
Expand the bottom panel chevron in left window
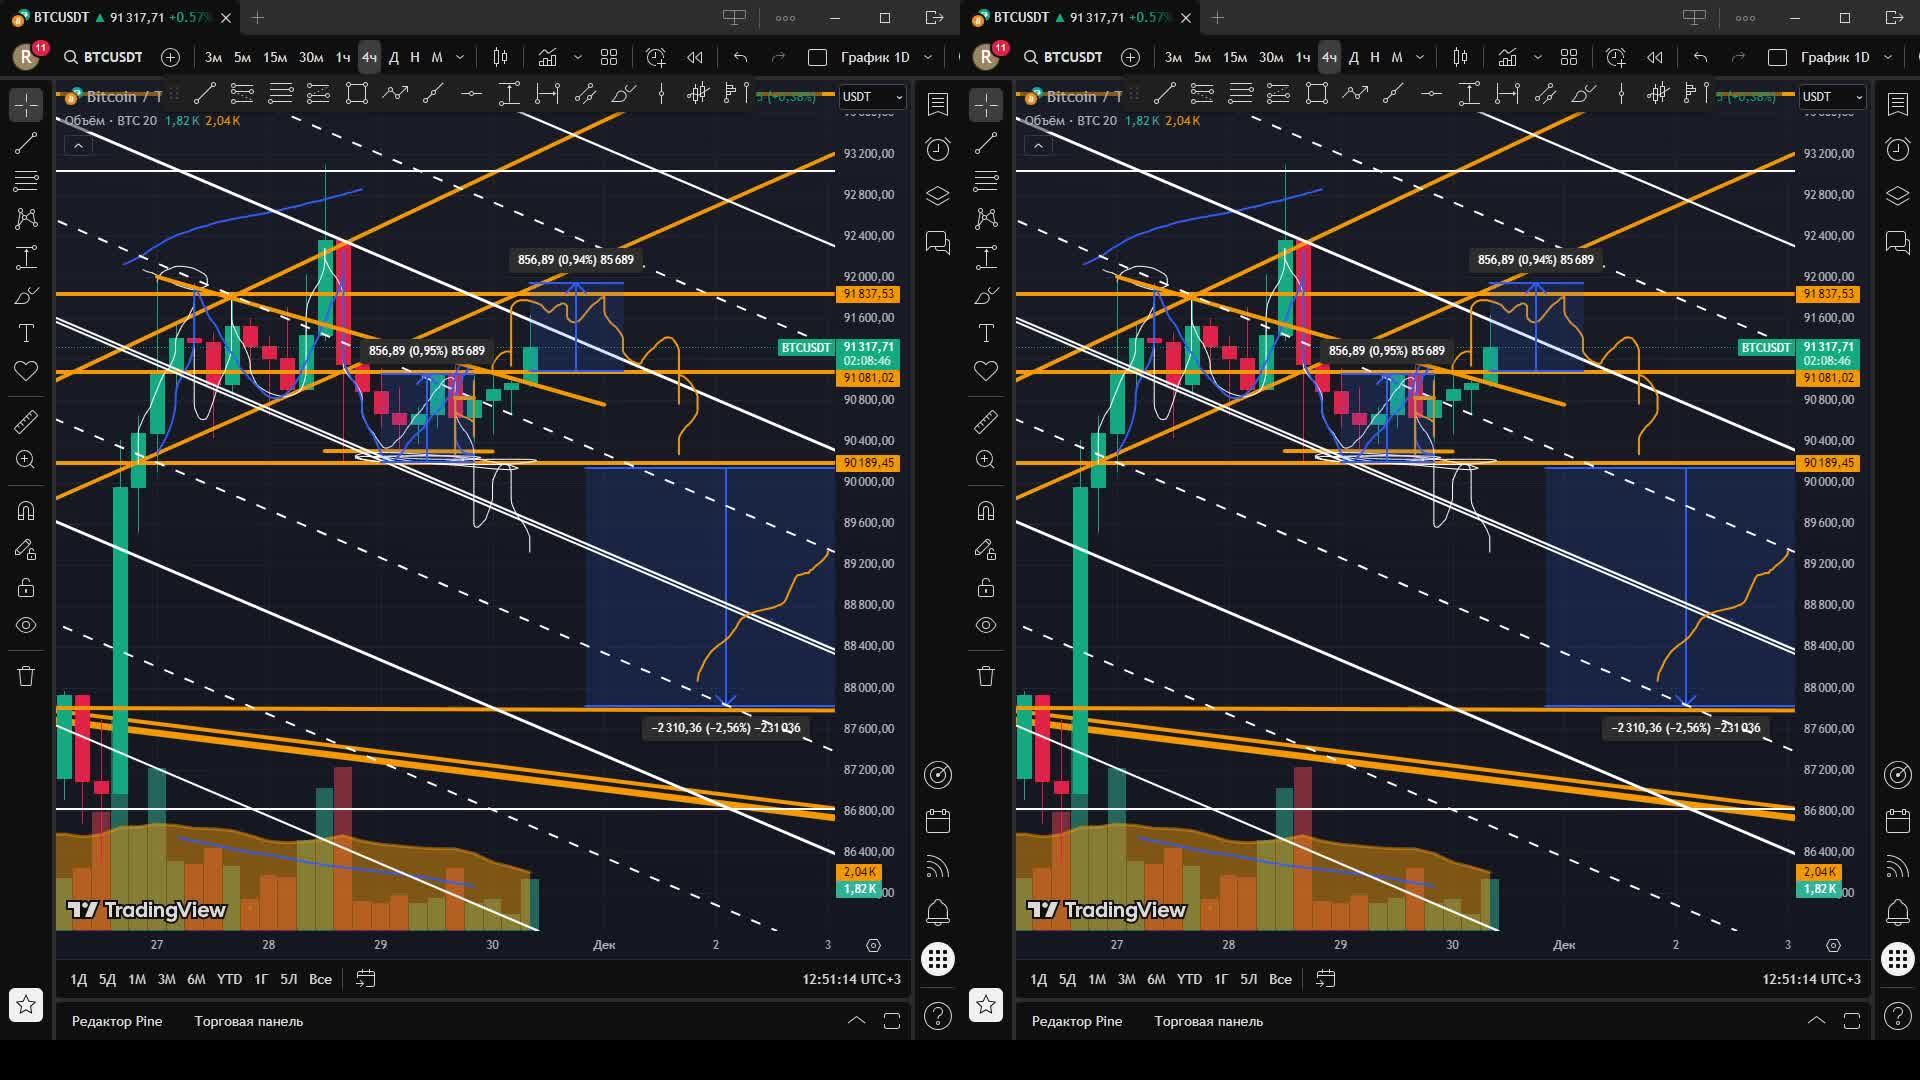pyautogui.click(x=857, y=1021)
